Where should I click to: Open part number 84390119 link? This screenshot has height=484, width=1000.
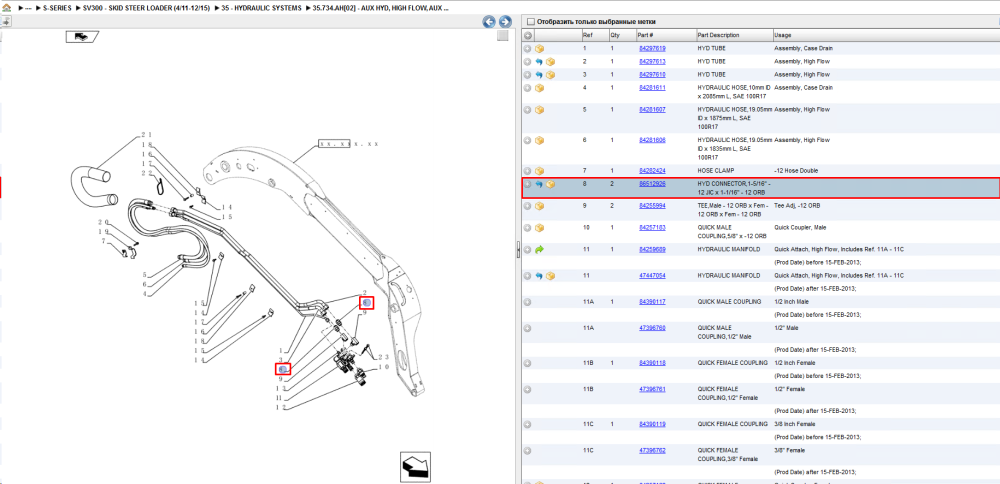(x=652, y=424)
